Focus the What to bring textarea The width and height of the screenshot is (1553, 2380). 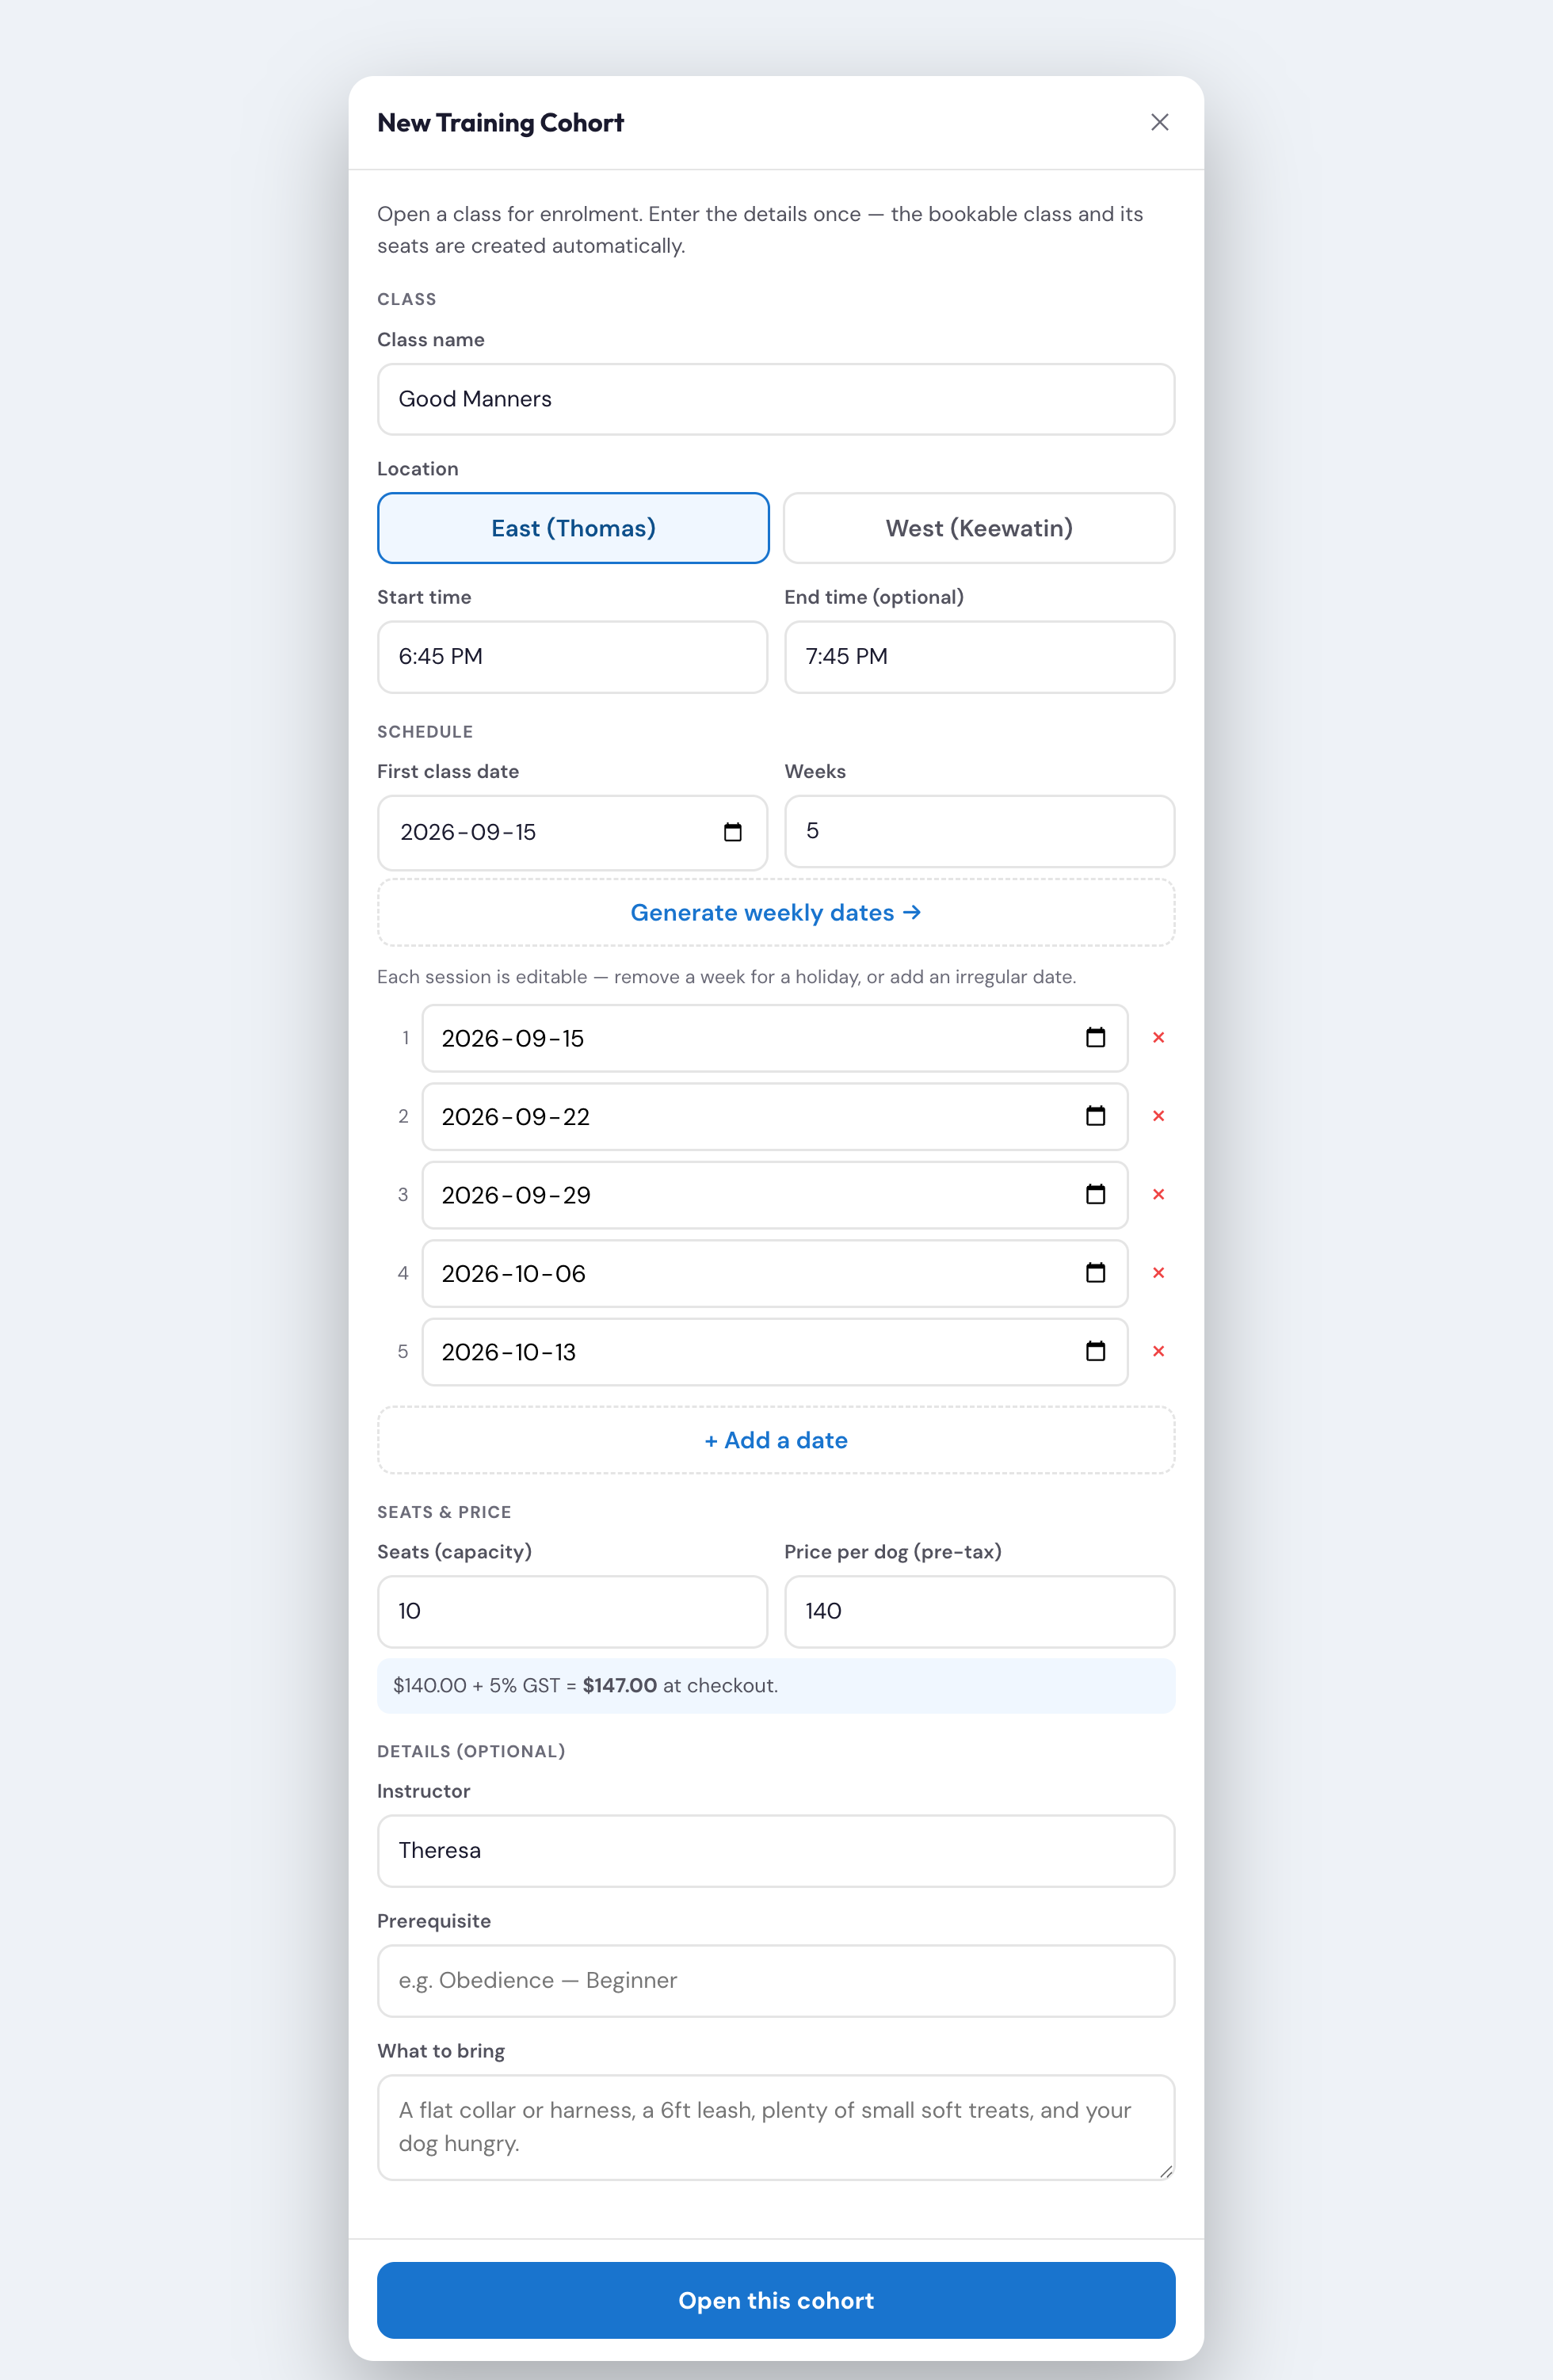coord(776,2127)
